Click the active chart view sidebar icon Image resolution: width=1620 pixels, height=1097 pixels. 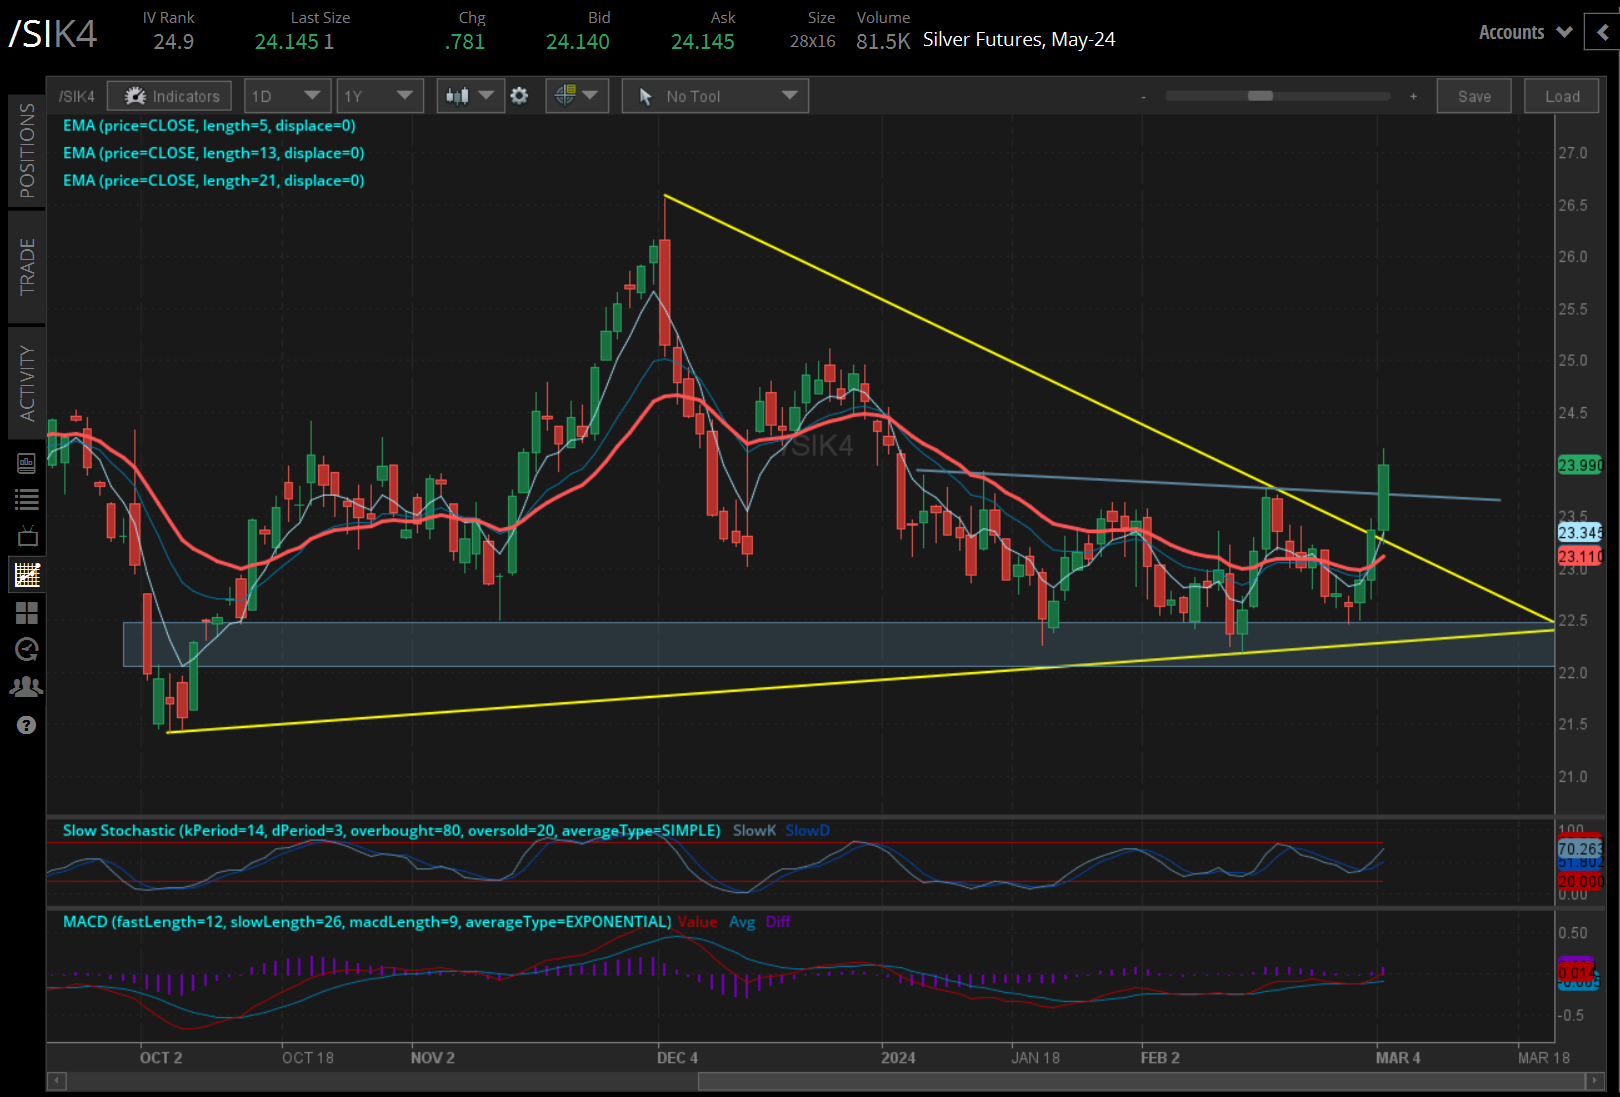click(x=27, y=575)
